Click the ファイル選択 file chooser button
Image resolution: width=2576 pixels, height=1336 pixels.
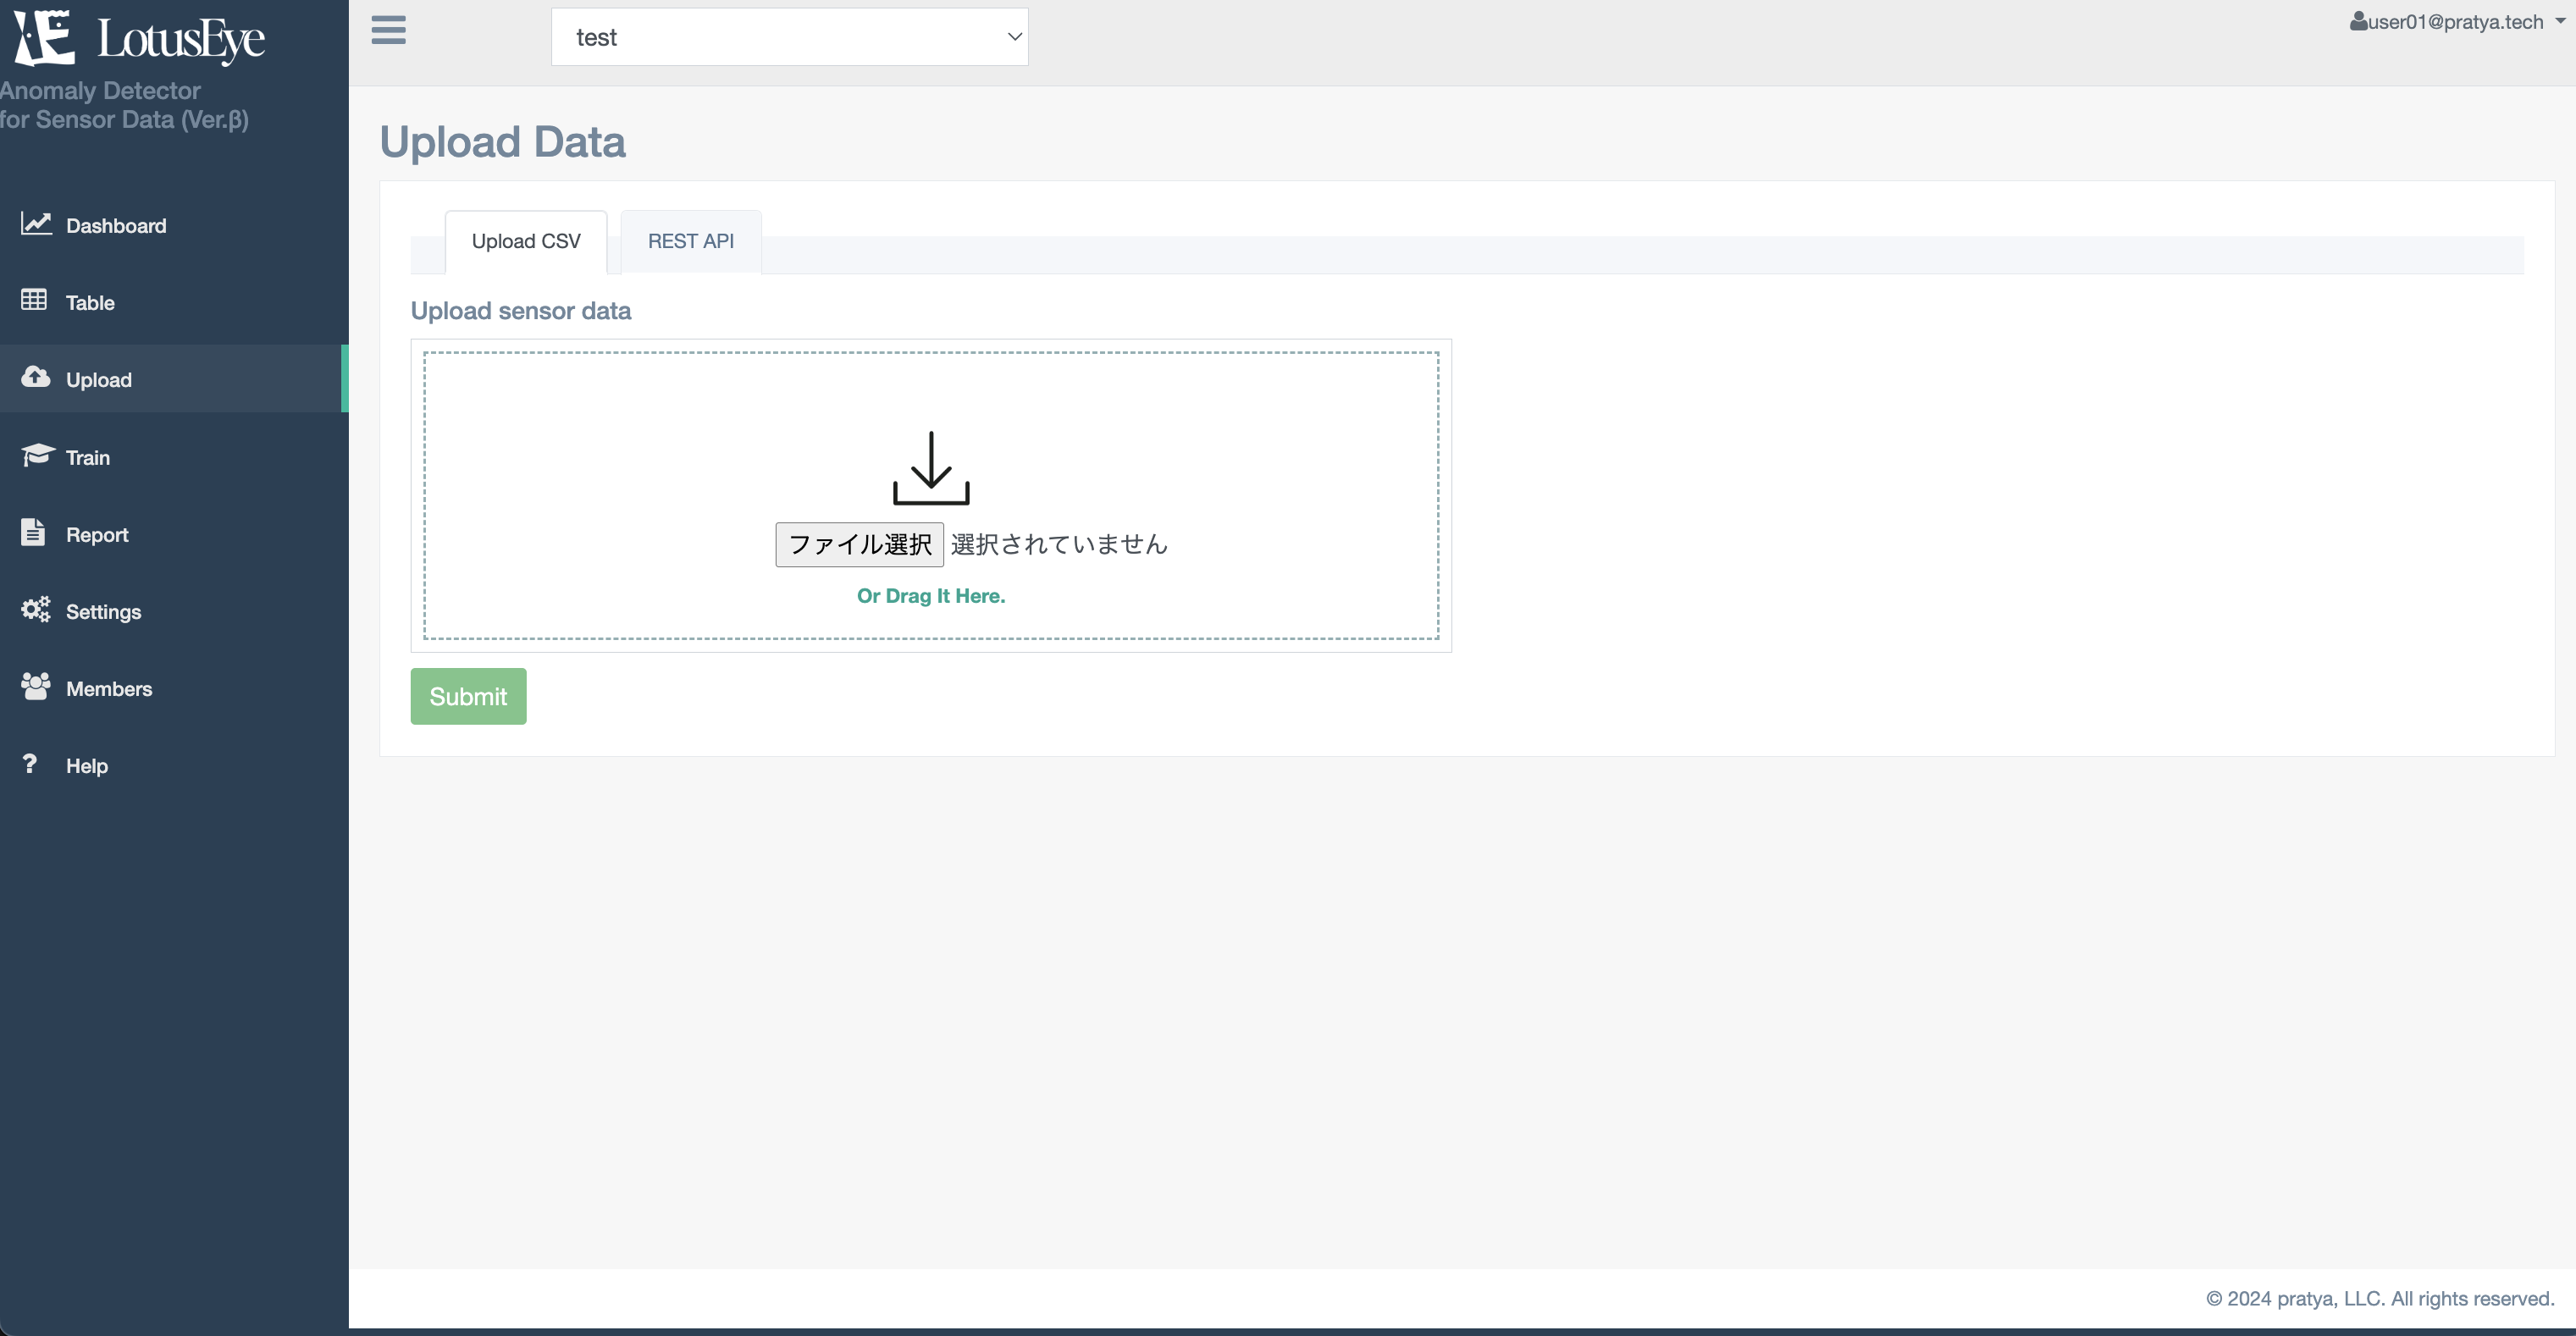[x=859, y=544]
